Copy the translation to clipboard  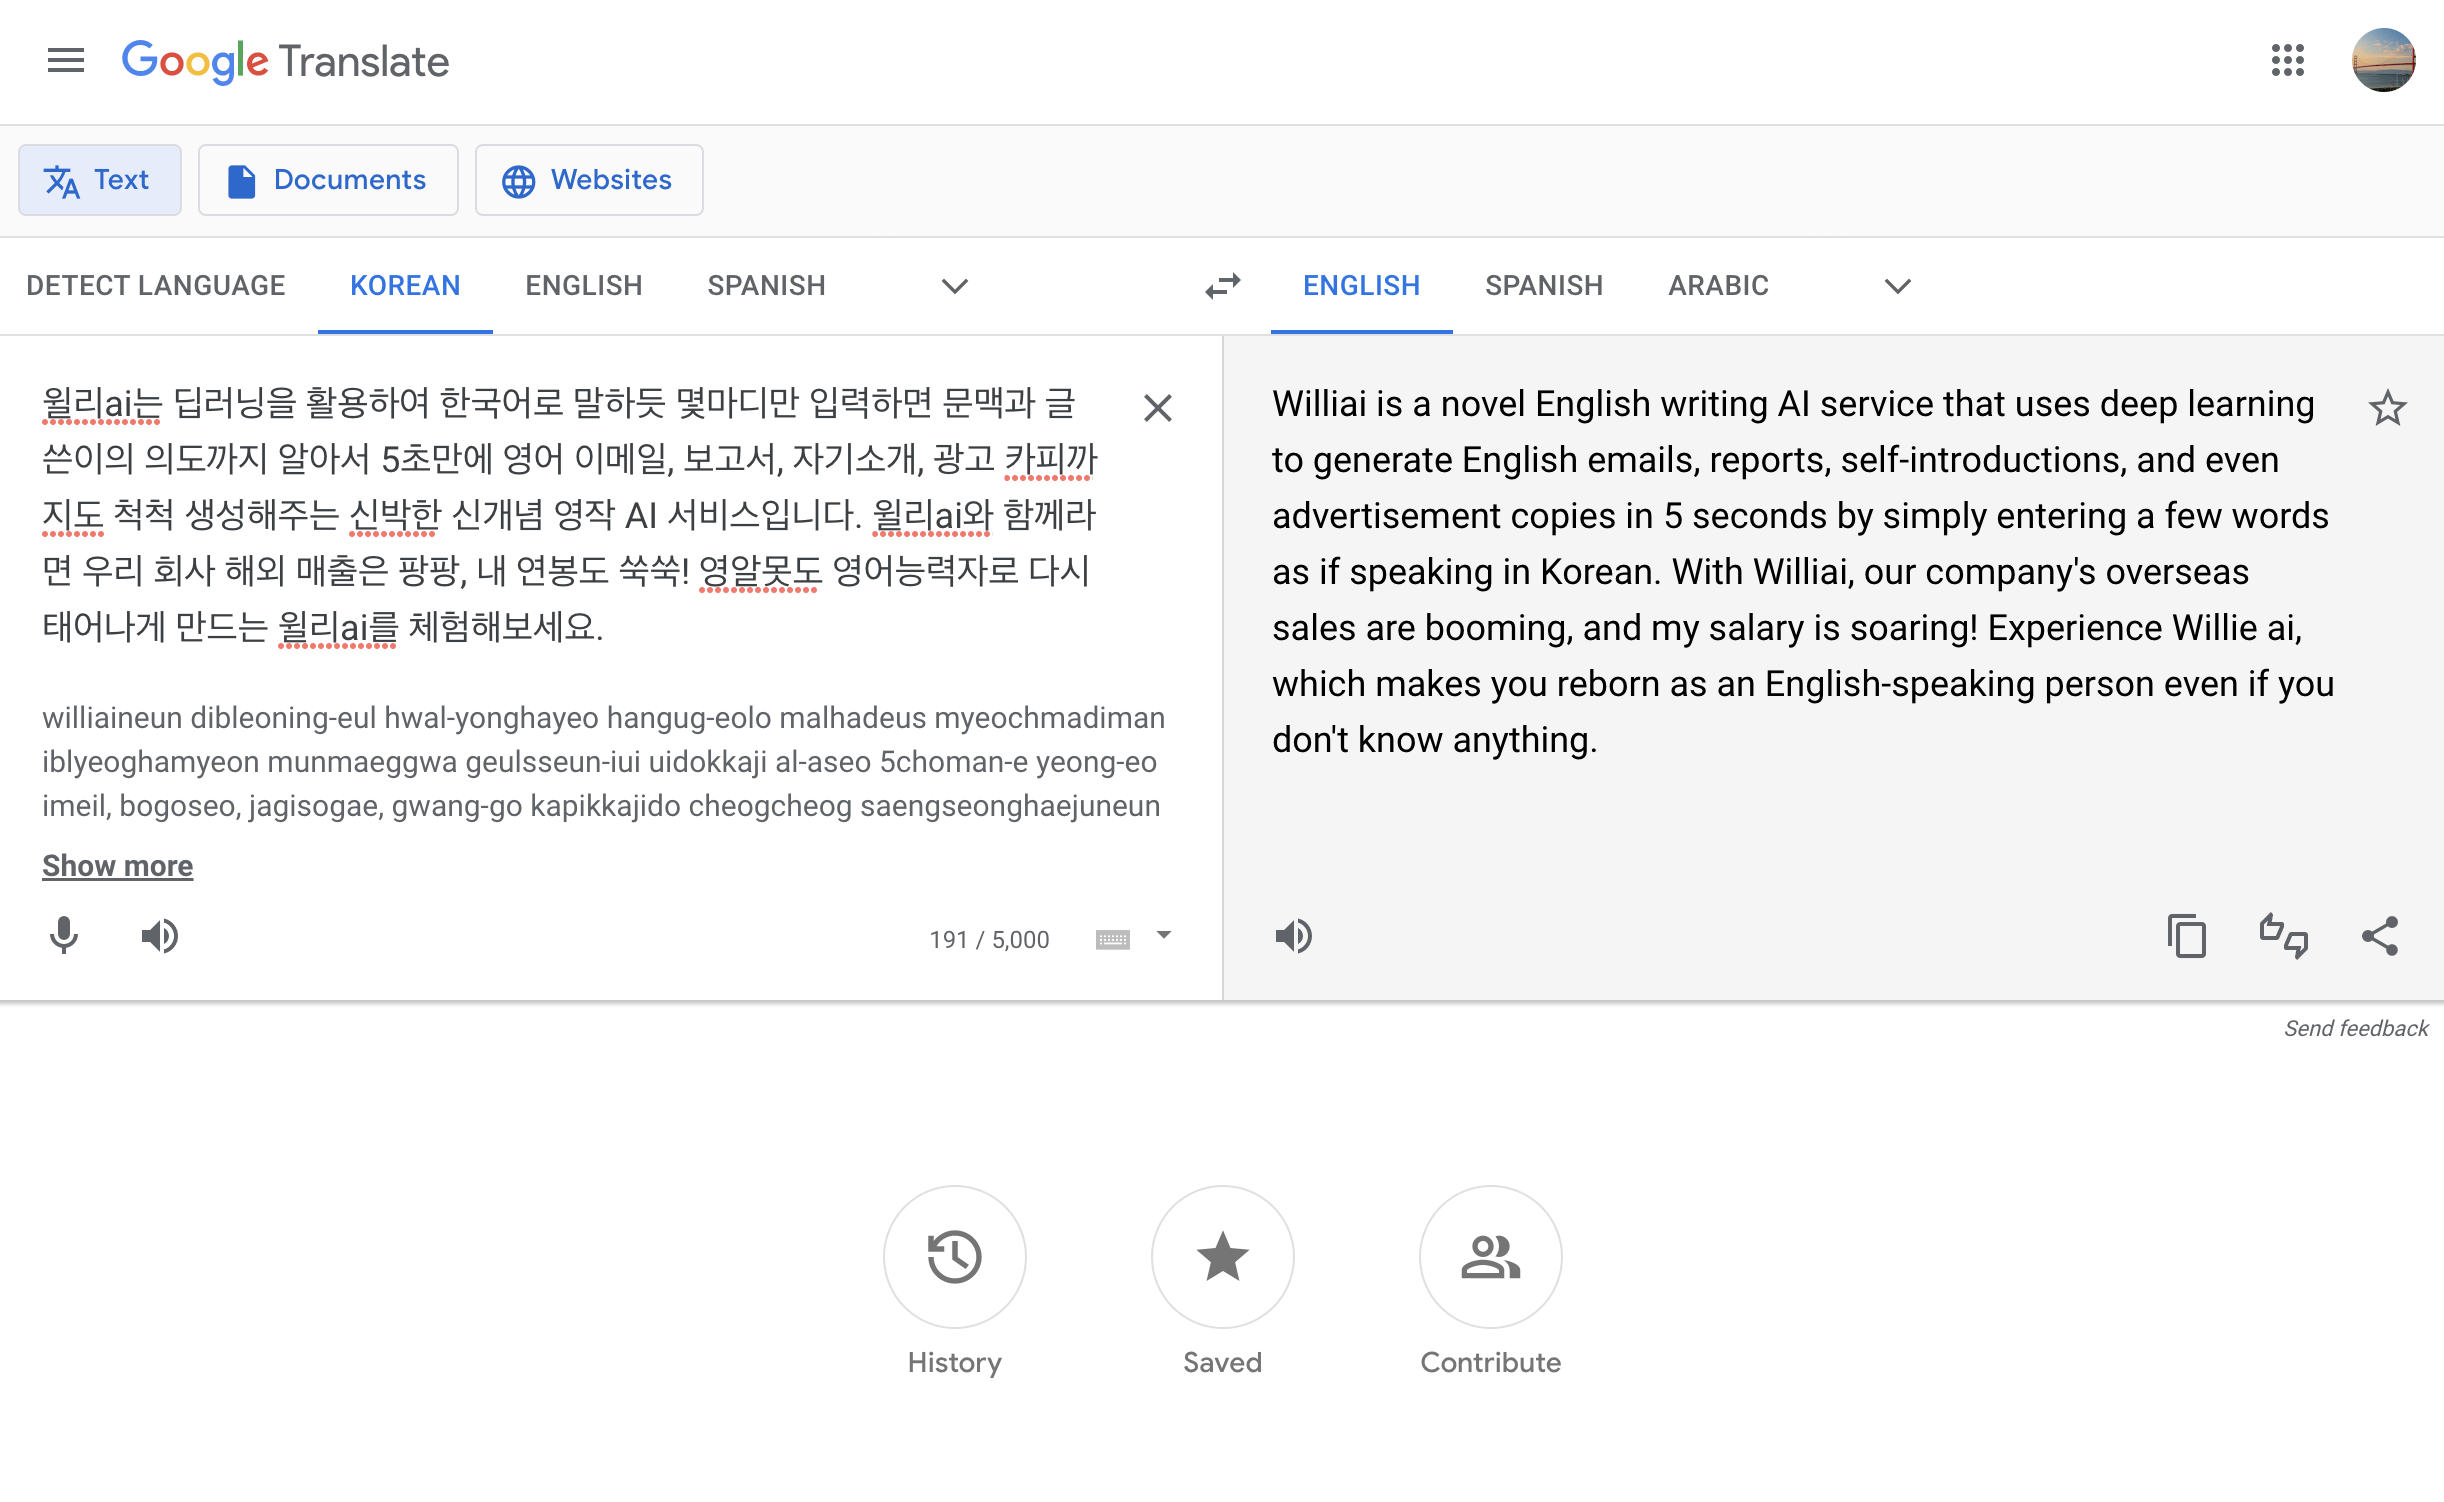click(x=2187, y=937)
